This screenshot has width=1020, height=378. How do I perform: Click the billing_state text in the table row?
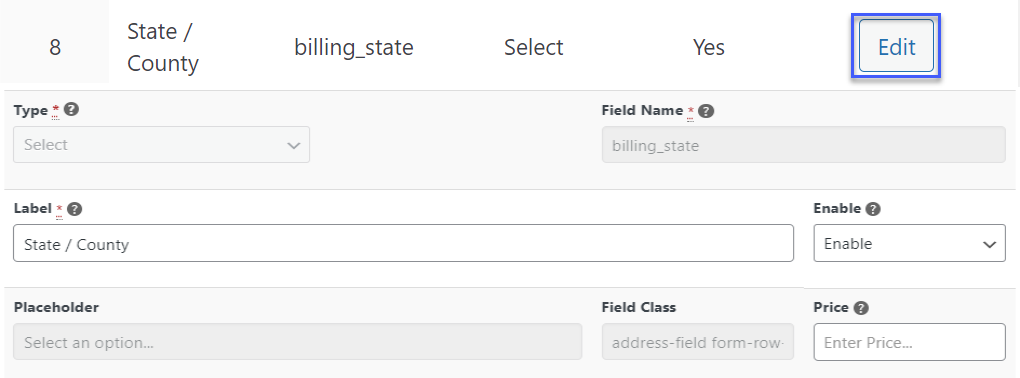click(x=354, y=47)
